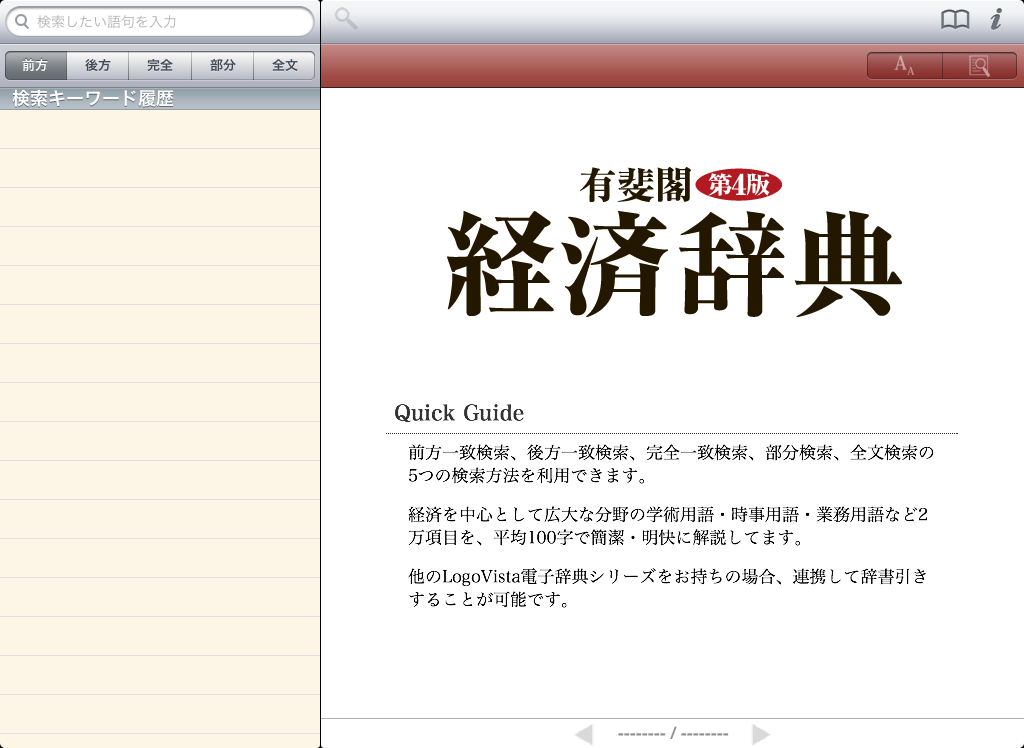Click the red 第4版 edition badge
The height and width of the screenshot is (748, 1024).
[738, 184]
